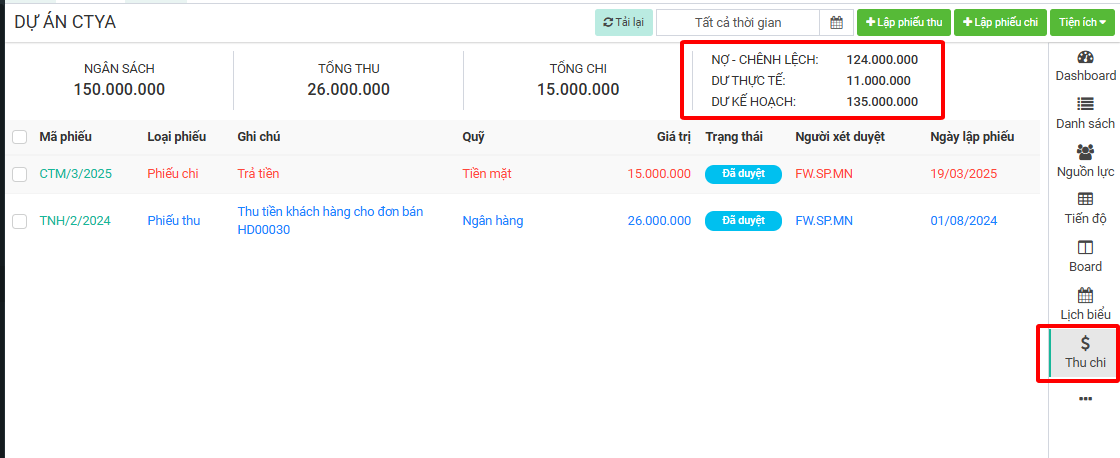1120x458 pixels.
Task: Expand the Tiện ích dropdown menu
Action: pos(1082,23)
